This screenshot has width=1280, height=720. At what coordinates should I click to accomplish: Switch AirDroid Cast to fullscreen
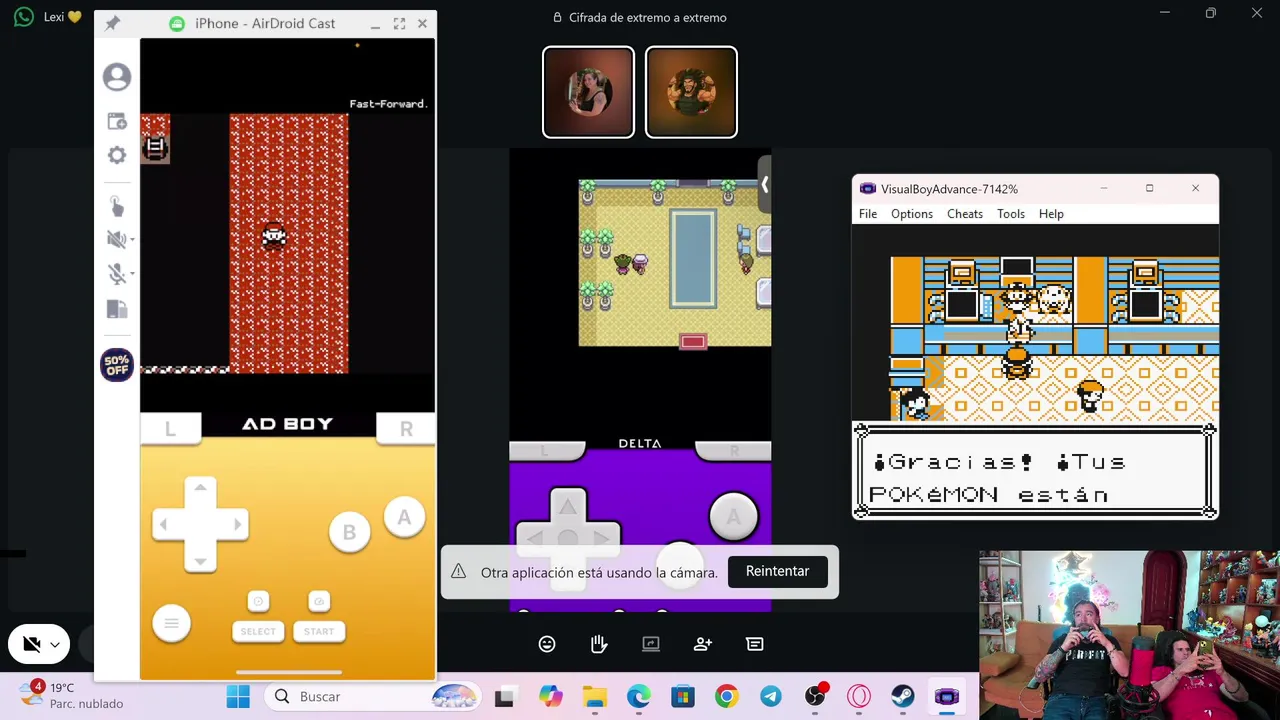(x=399, y=23)
